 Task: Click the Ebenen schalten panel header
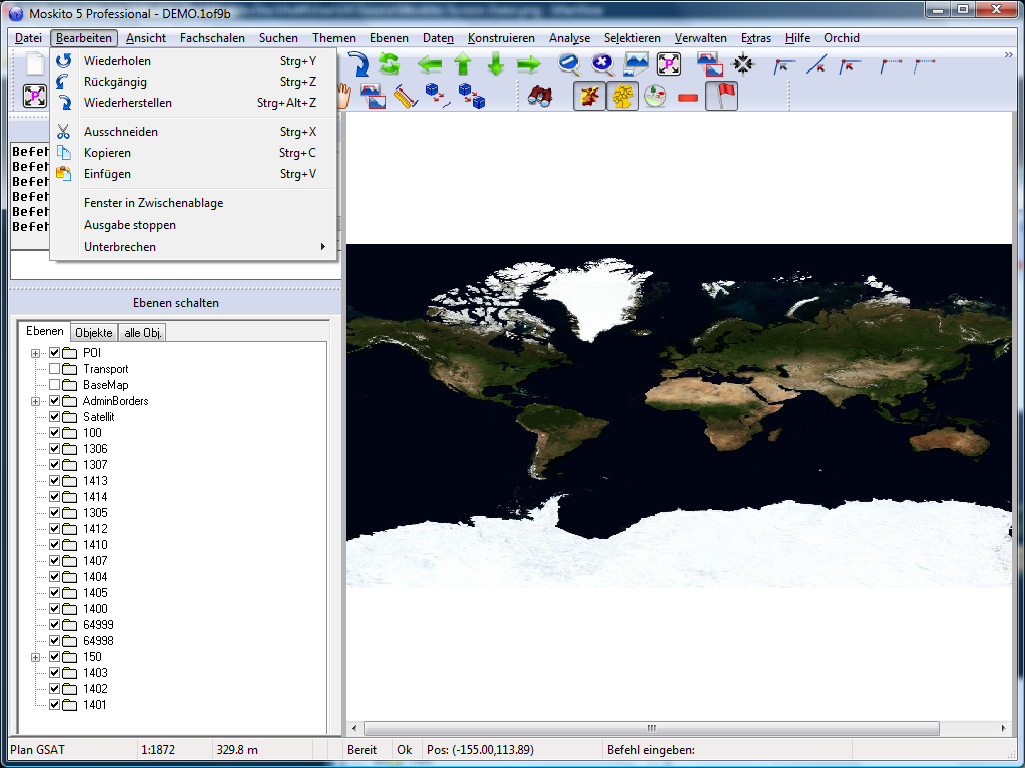[175, 303]
